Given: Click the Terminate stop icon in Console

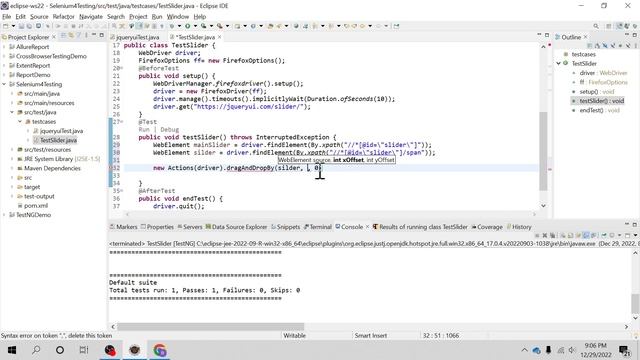Looking at the screenshot, I should 537,236.
